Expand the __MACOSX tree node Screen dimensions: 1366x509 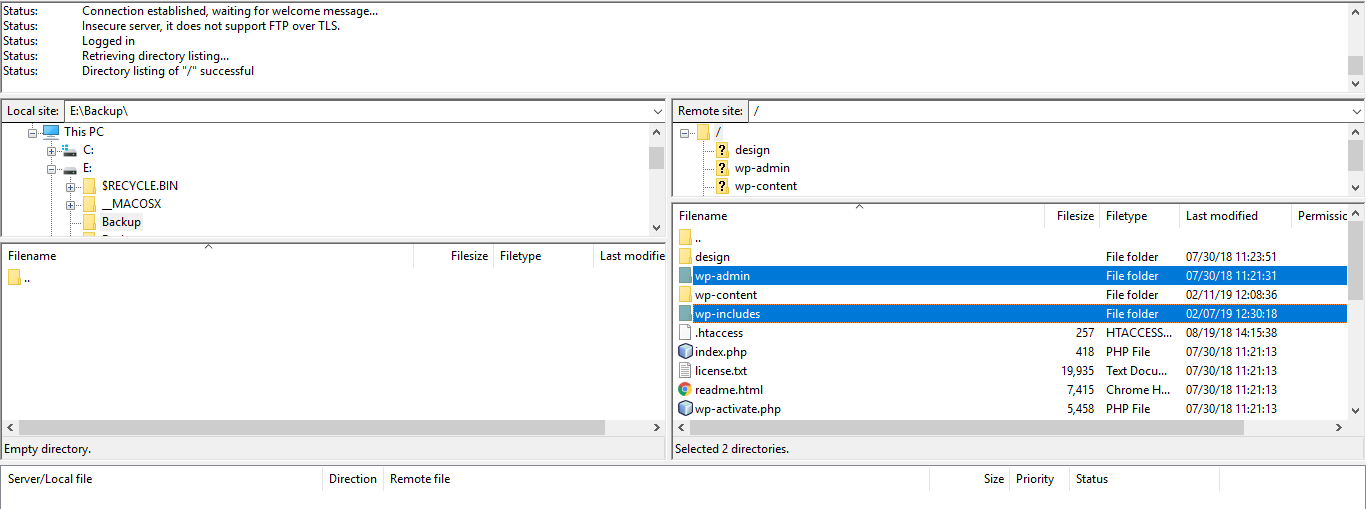coord(70,204)
